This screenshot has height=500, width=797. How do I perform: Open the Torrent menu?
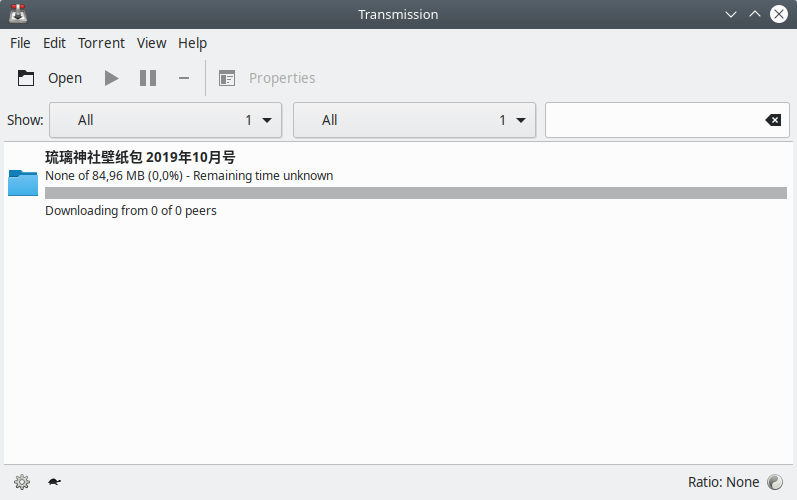click(x=101, y=43)
